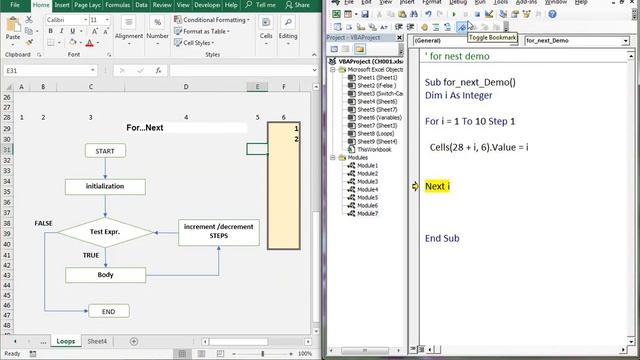Collapse the Microsoft Excel Objects folder
The height and width of the screenshot is (360, 640).
pyautogui.click(x=333, y=70)
